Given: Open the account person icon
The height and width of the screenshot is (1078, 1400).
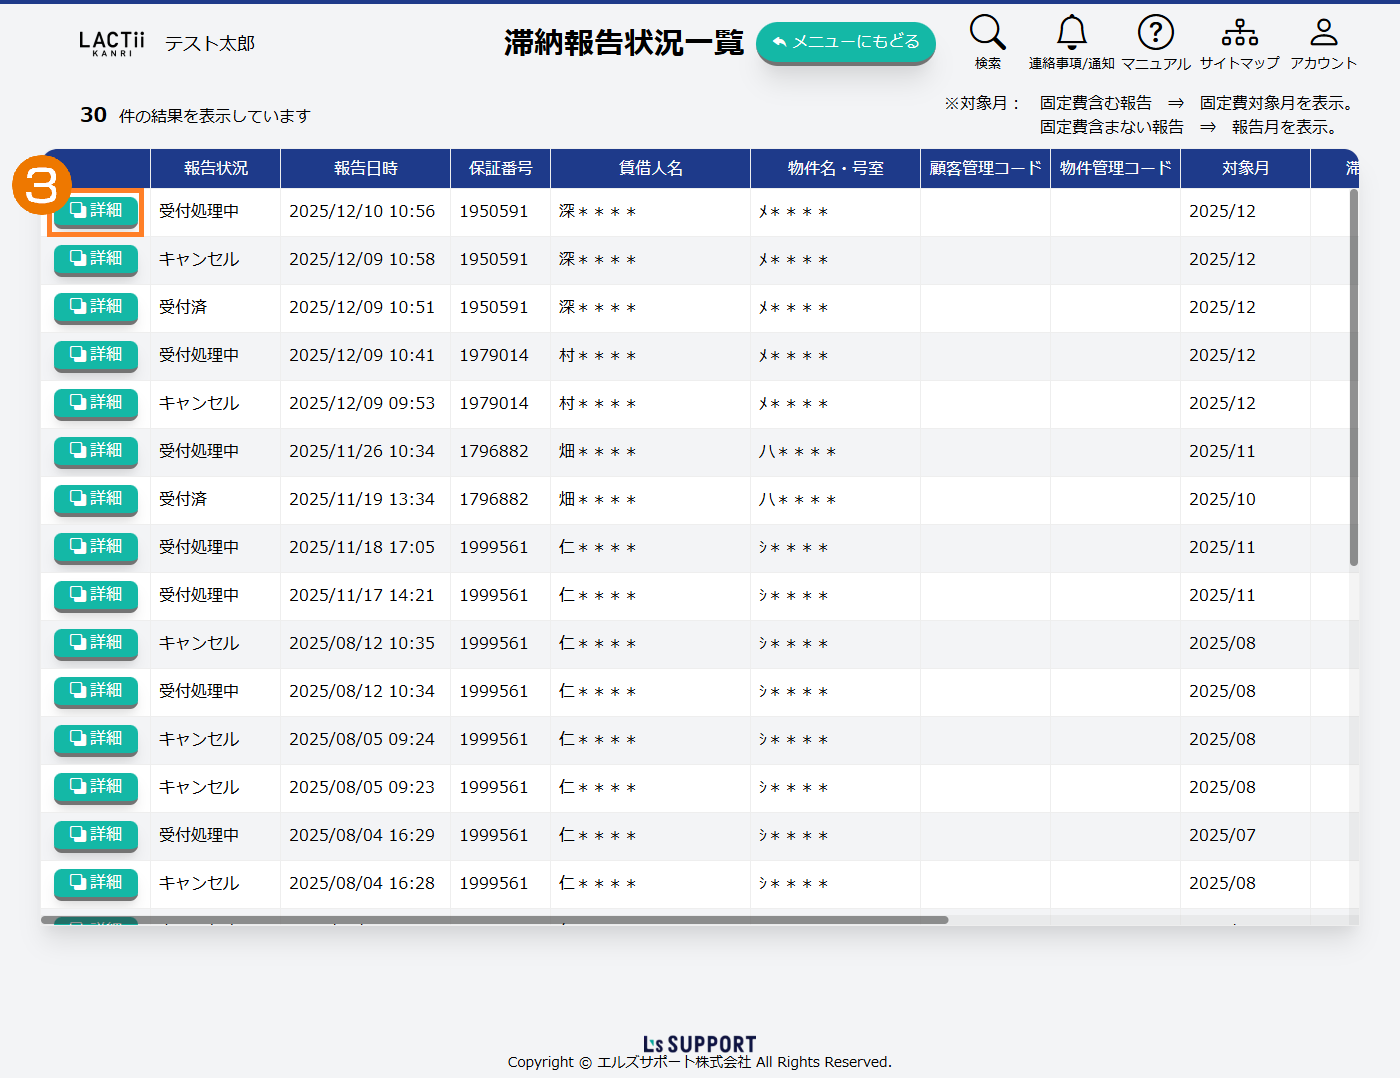Looking at the screenshot, I should [x=1323, y=33].
